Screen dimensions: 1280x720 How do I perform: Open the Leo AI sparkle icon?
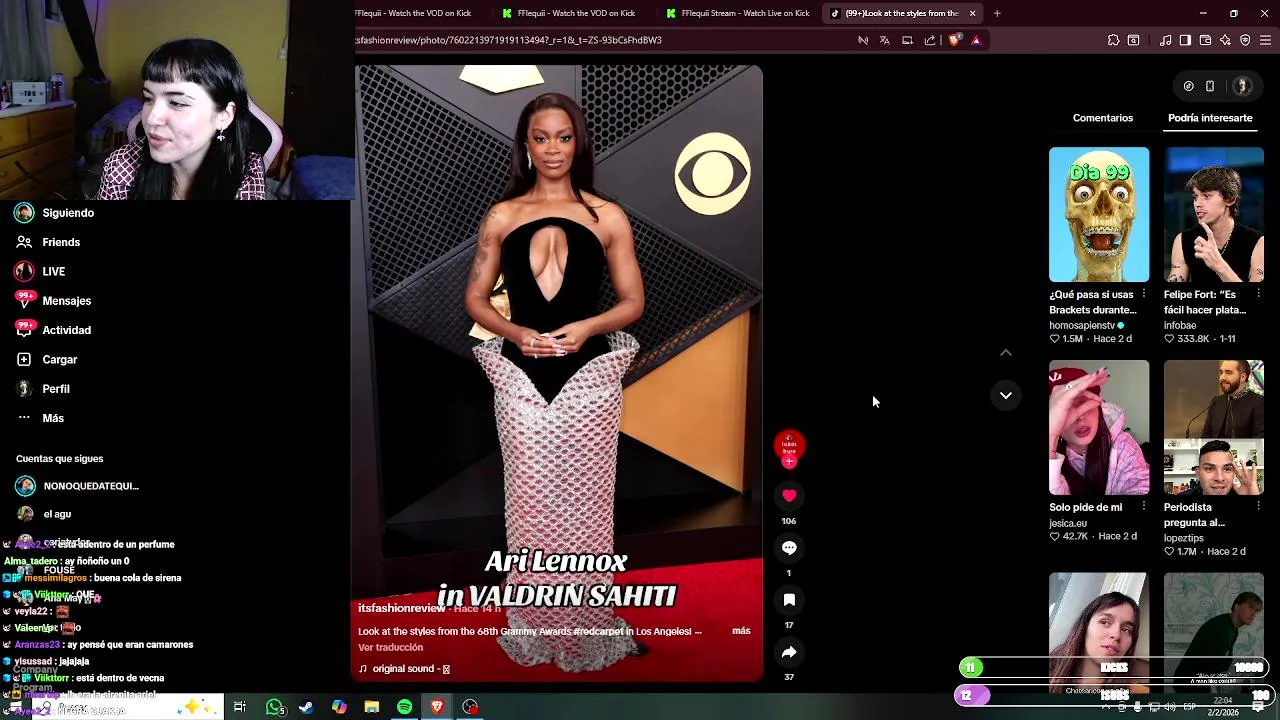(1225, 40)
